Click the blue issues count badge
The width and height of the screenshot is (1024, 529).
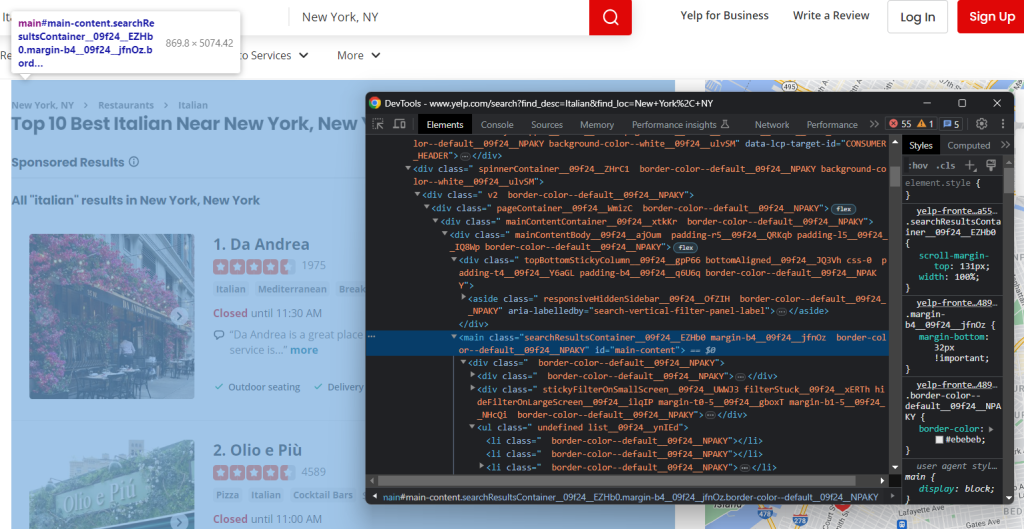tap(951, 124)
